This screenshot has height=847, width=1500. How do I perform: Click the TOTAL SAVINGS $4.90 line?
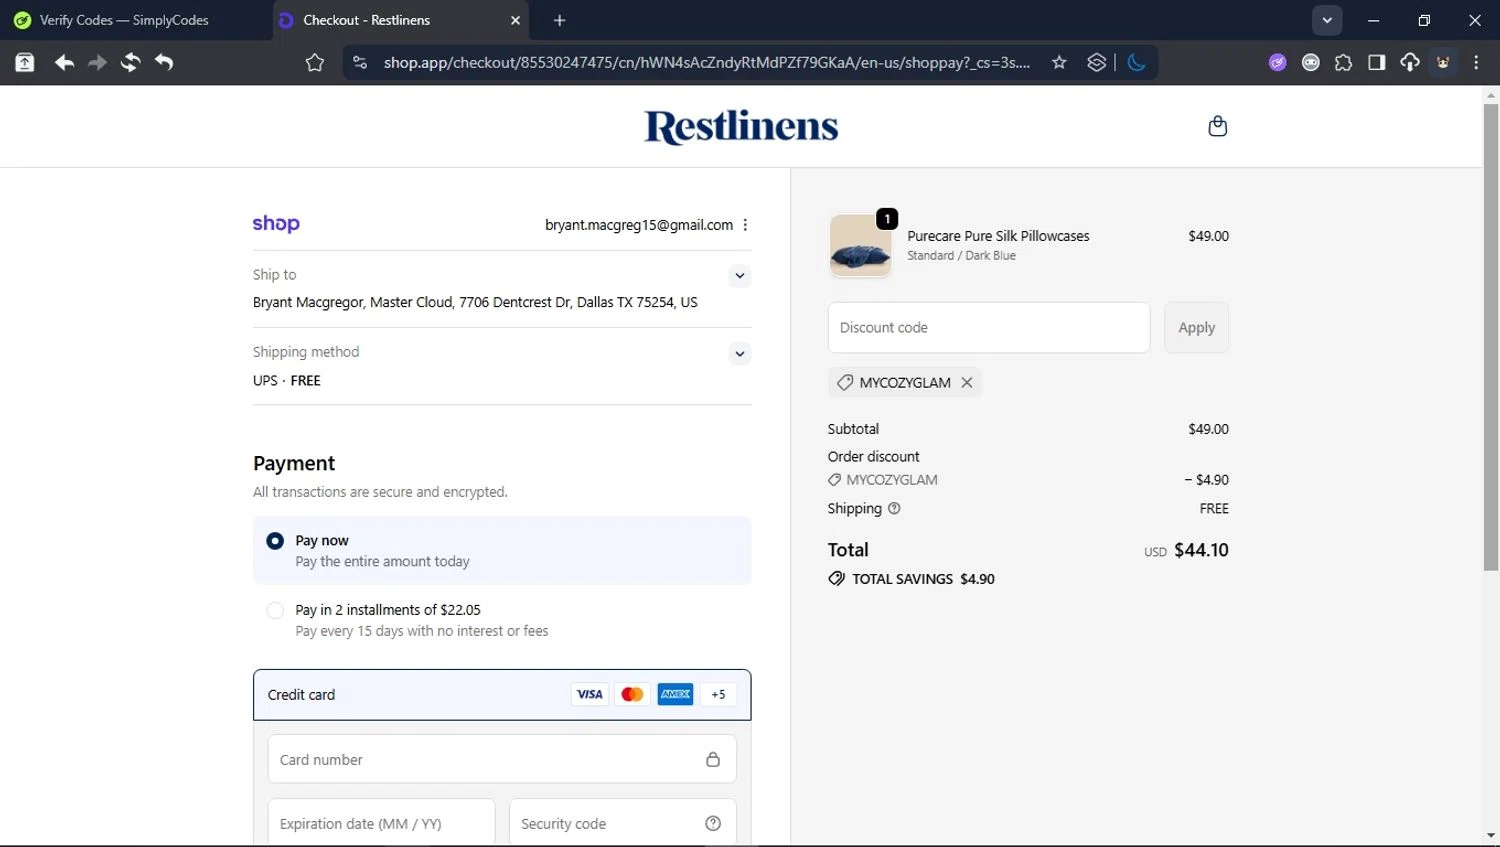pos(911,579)
